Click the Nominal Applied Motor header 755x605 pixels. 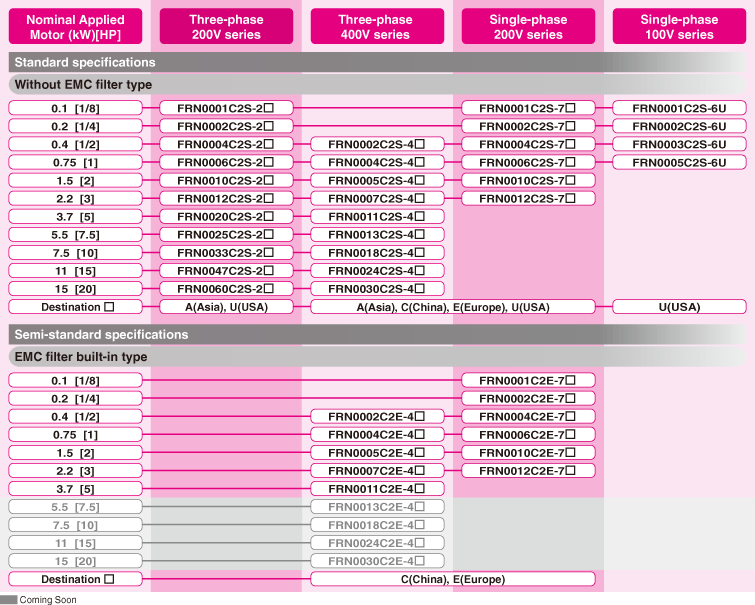(75, 26)
